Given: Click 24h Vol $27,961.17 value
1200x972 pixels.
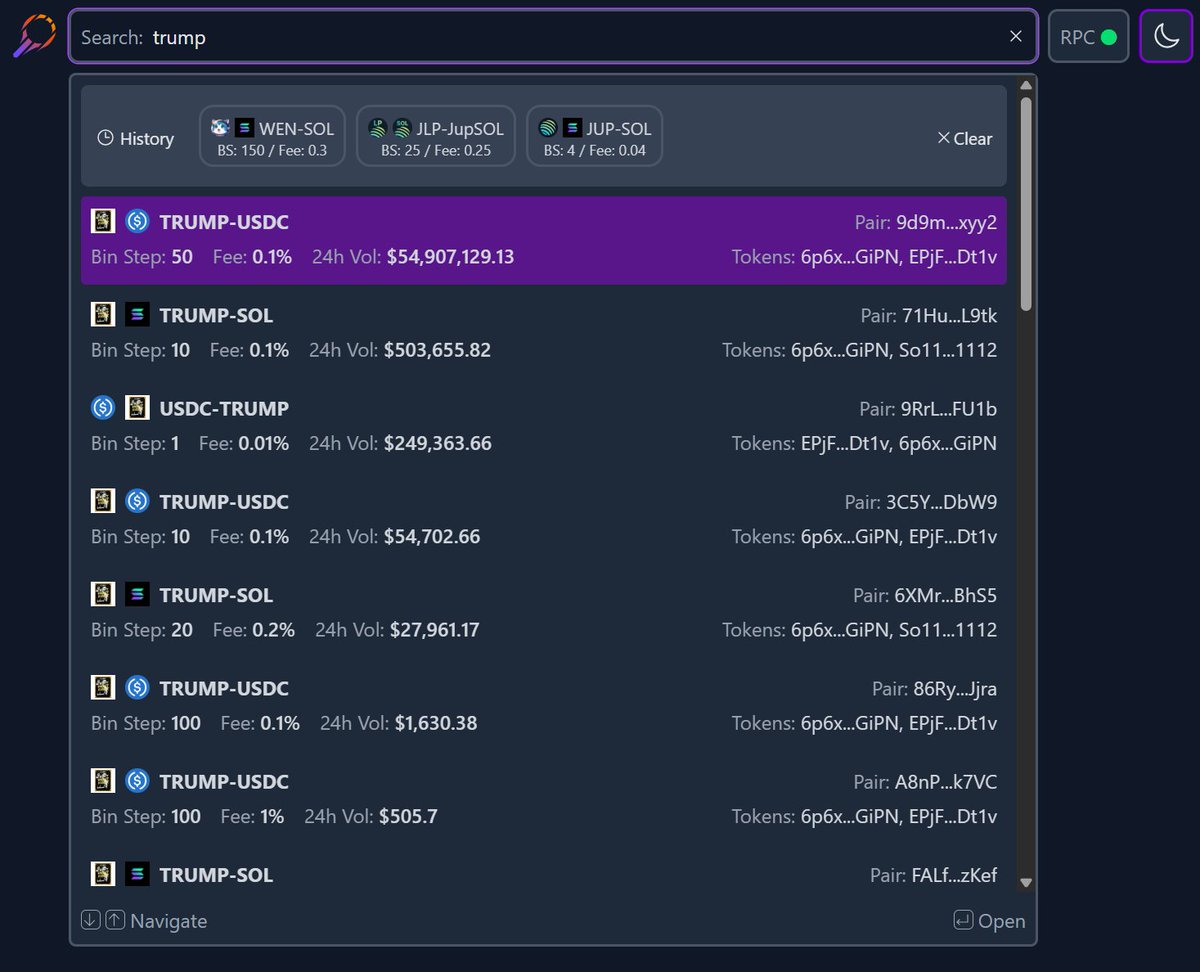Looking at the screenshot, I should pyautogui.click(x=435, y=630).
